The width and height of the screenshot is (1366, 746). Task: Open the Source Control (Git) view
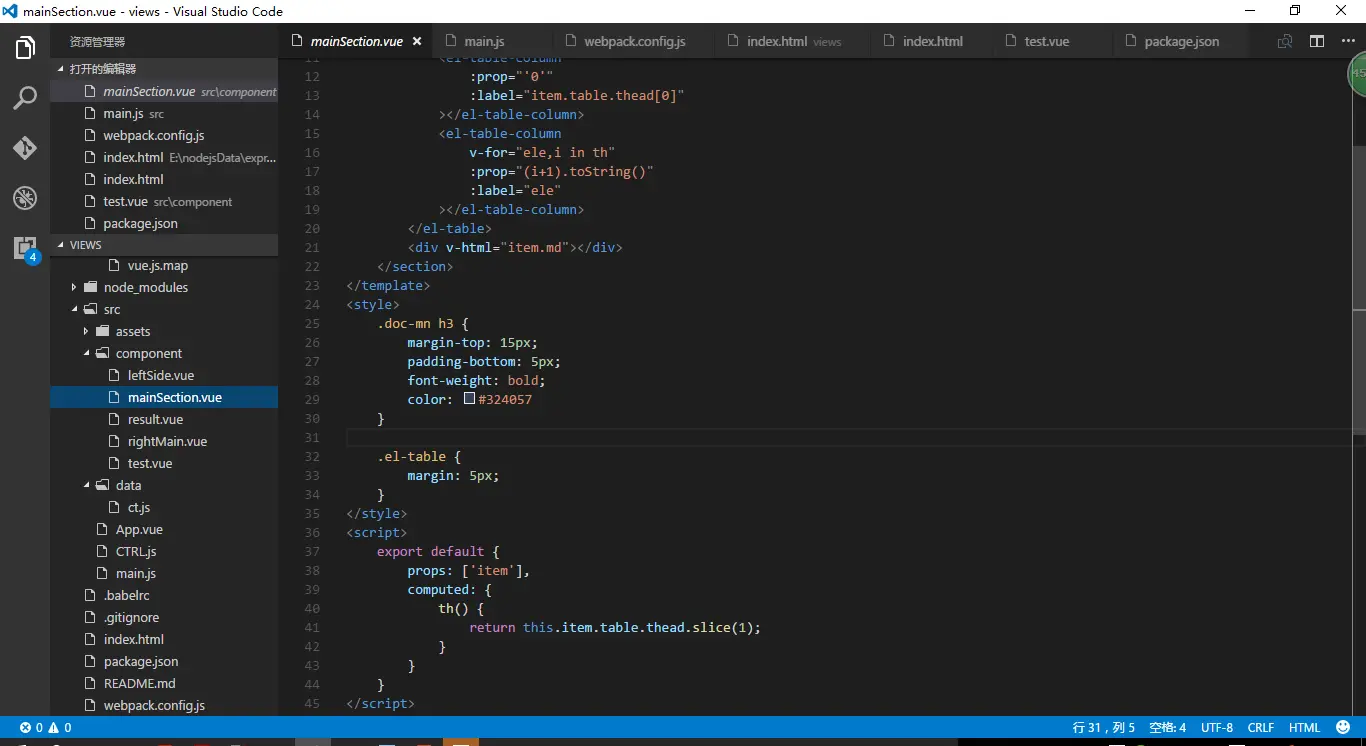click(25, 148)
